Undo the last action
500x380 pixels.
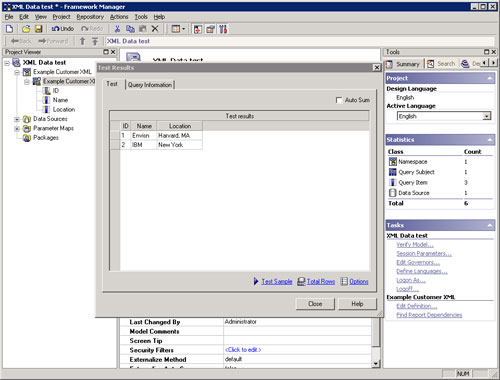tap(63, 29)
